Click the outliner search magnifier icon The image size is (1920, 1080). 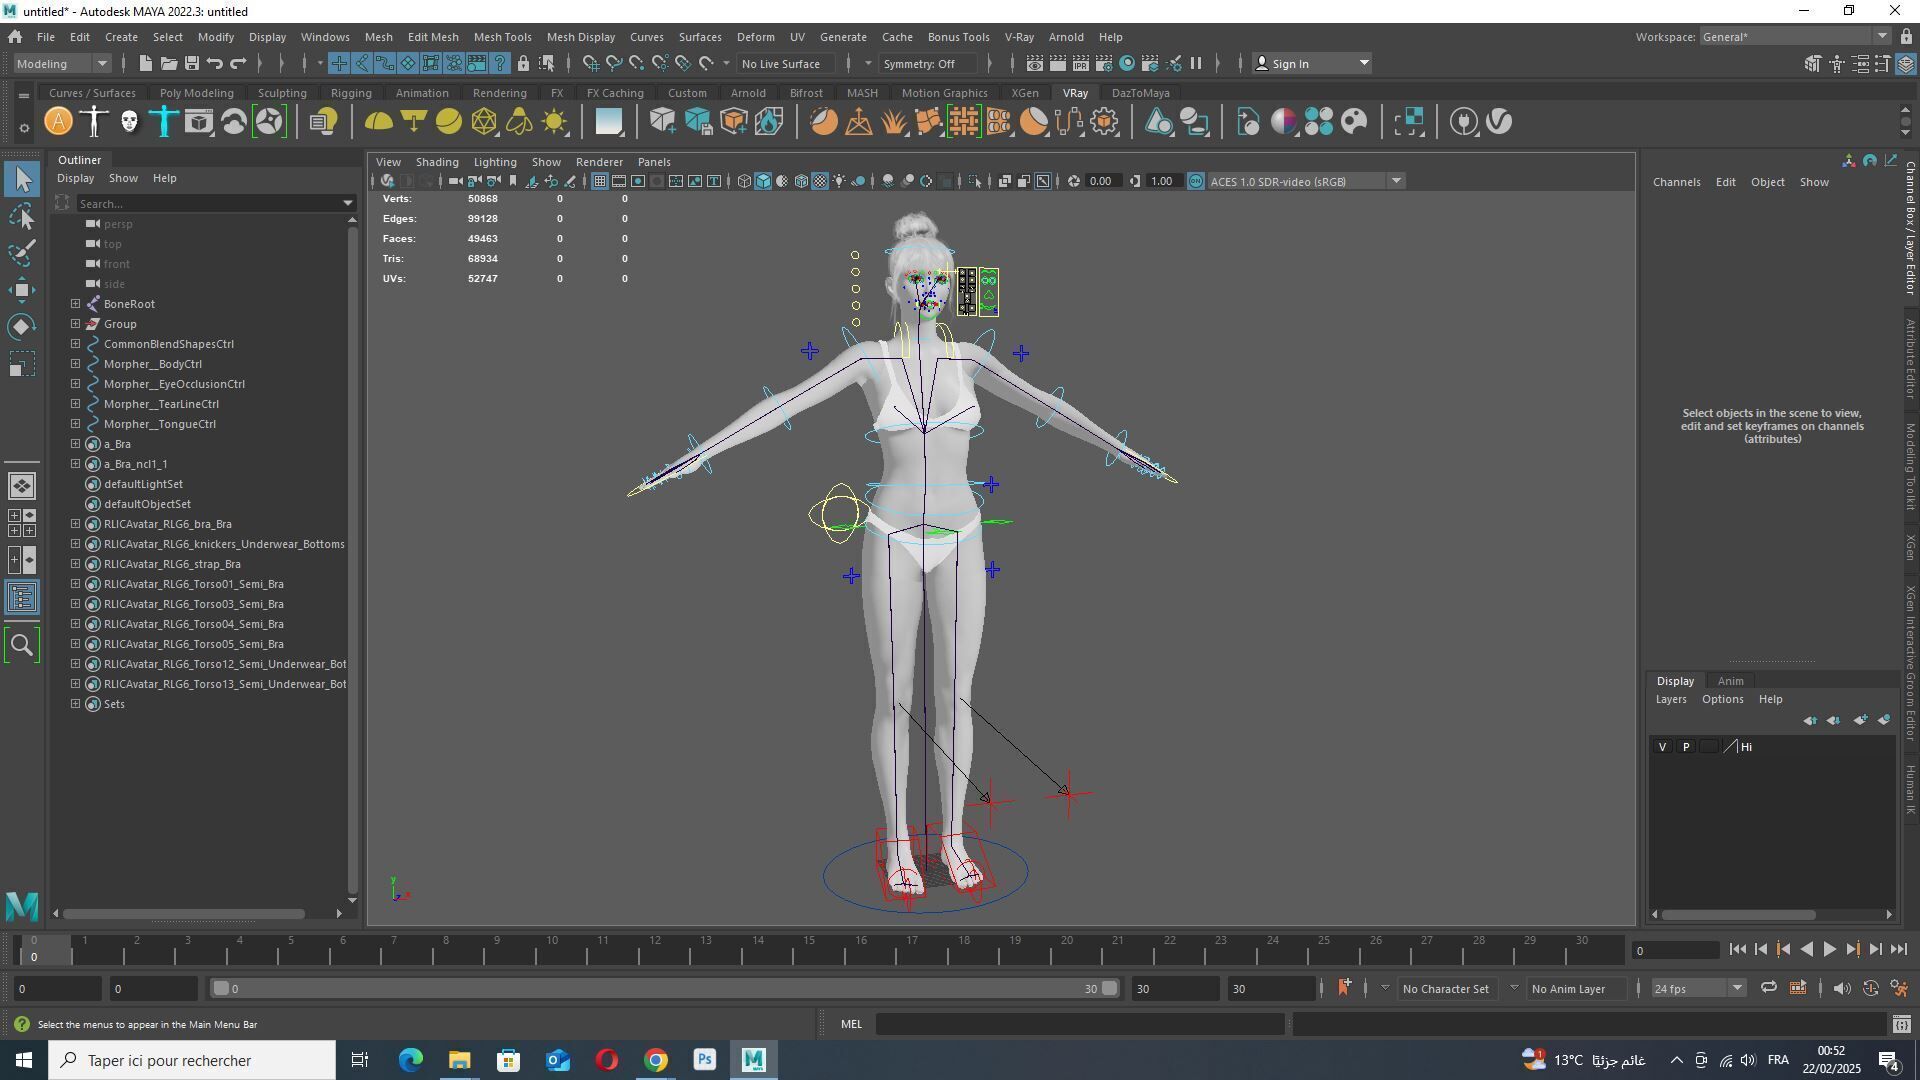(x=22, y=645)
